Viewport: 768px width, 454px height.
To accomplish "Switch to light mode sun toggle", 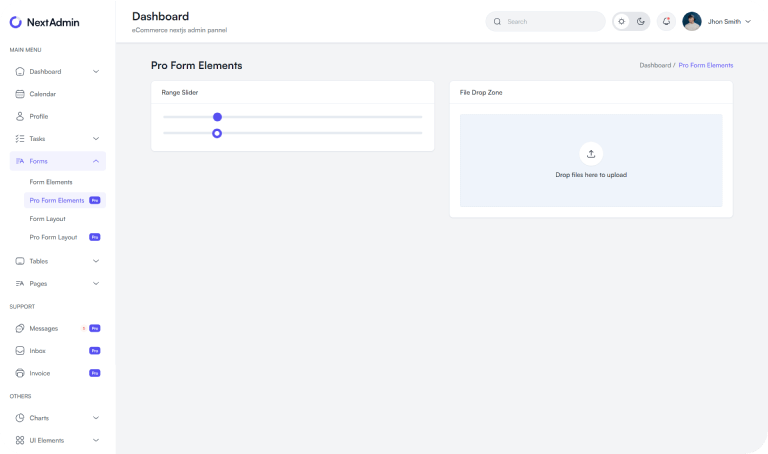I will (622, 21).
